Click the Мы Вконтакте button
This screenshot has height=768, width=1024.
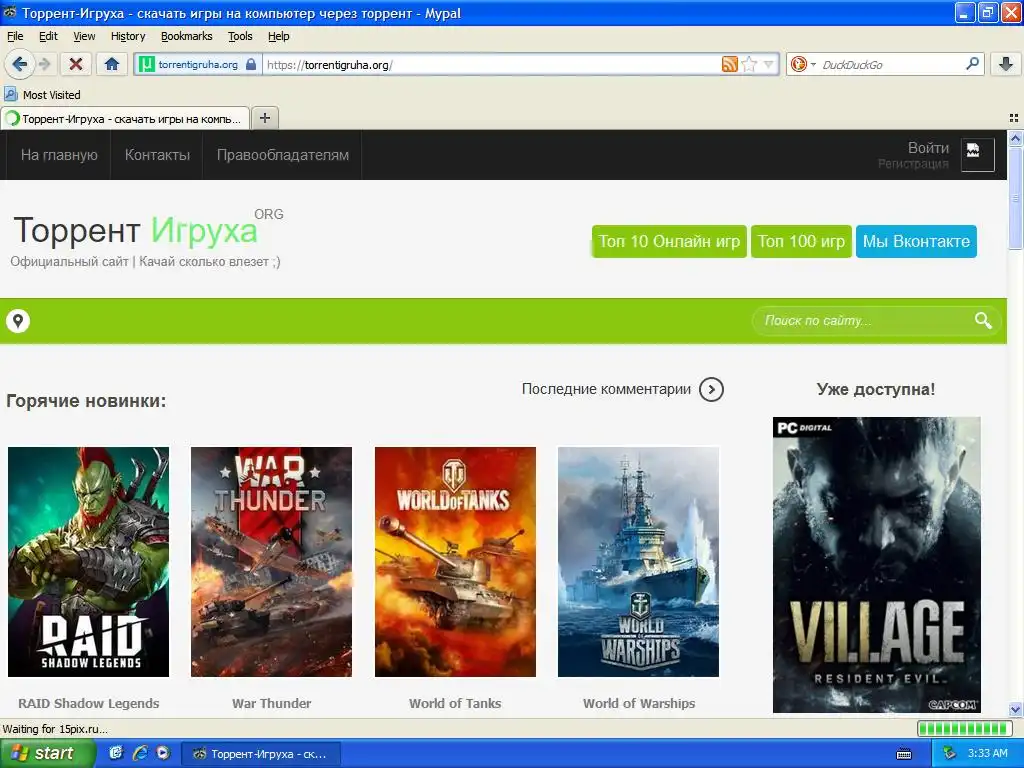click(x=916, y=242)
